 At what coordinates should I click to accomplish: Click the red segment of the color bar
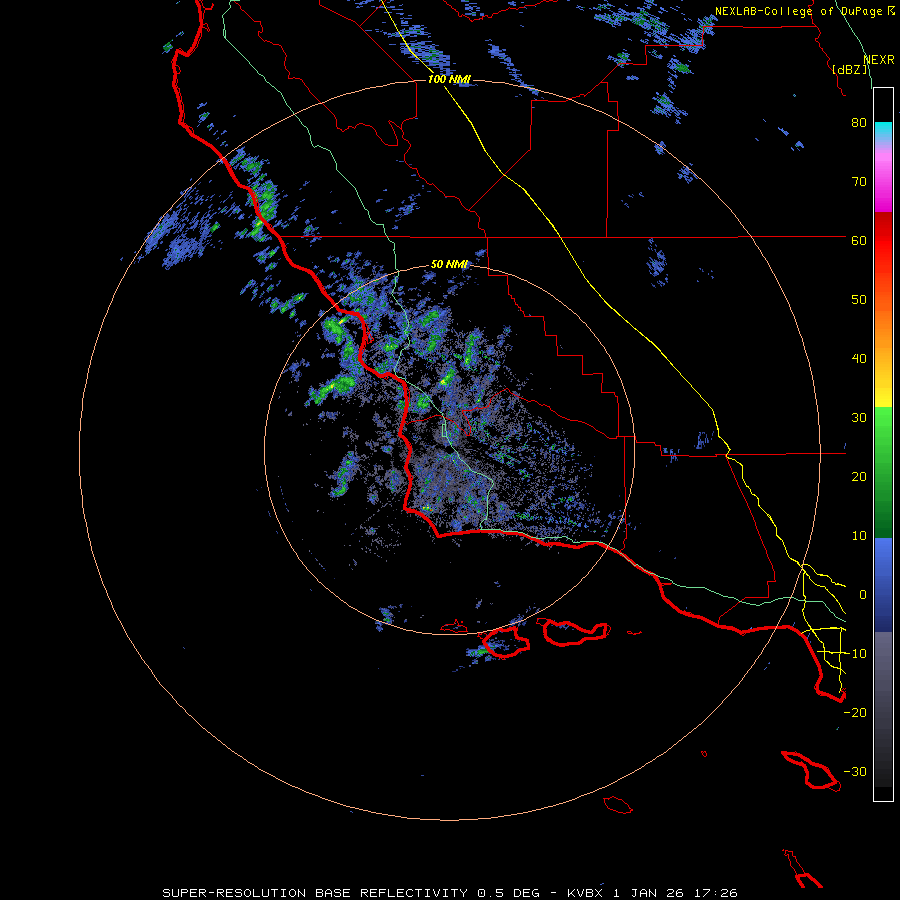883,241
